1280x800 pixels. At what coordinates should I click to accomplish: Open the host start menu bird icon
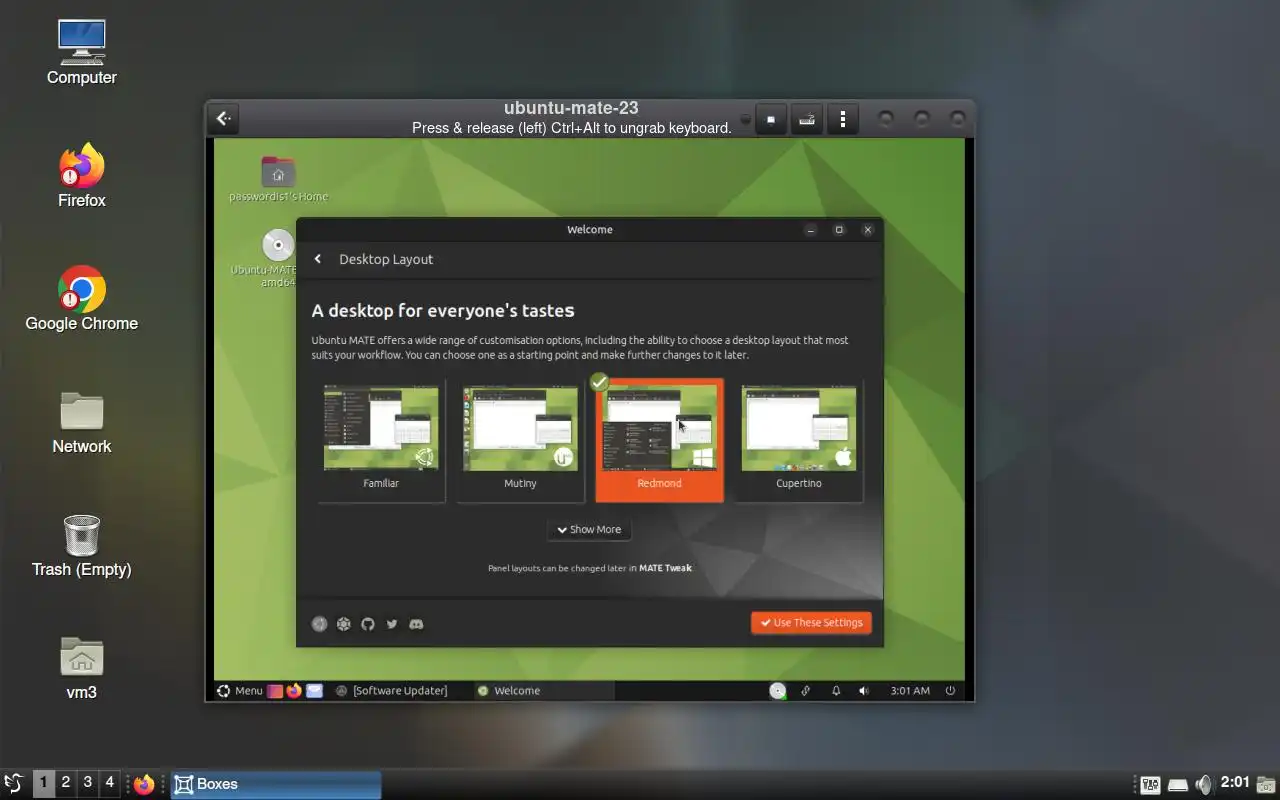point(14,784)
